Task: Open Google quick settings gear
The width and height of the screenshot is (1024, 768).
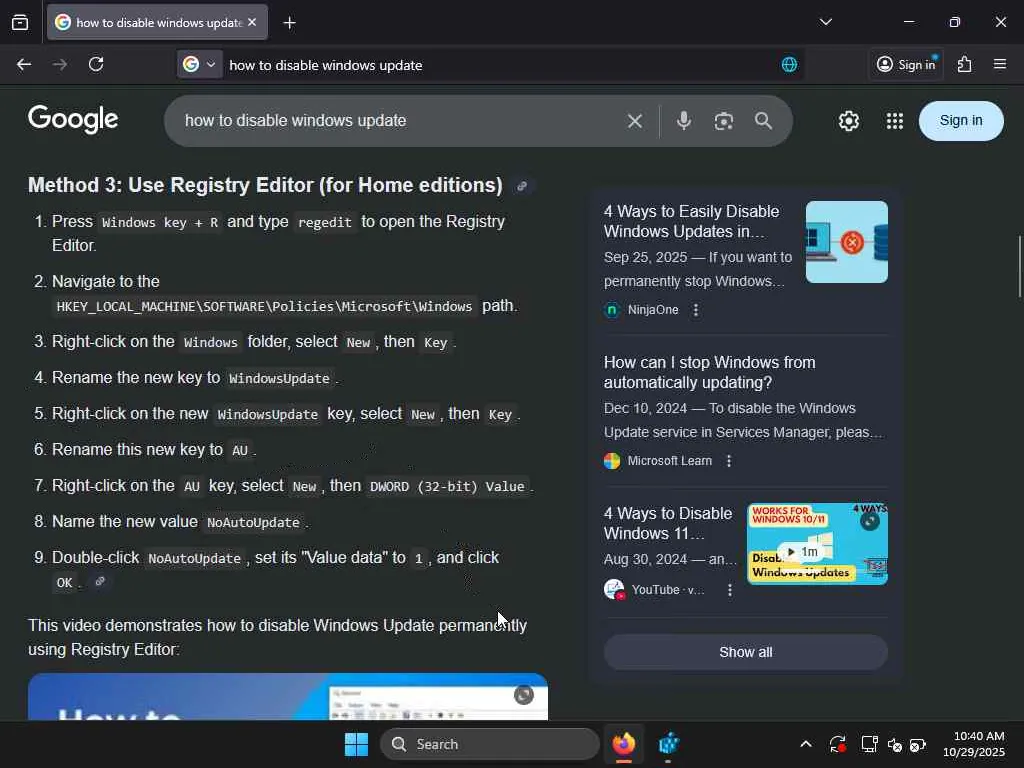Action: click(x=848, y=121)
